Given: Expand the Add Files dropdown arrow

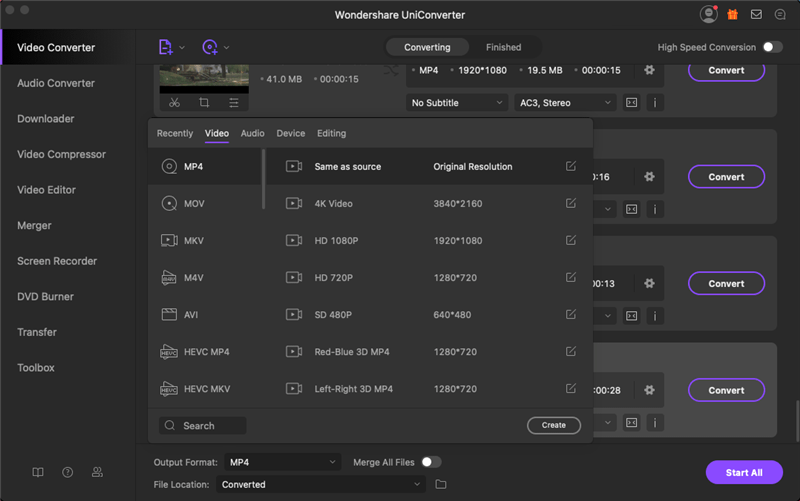Looking at the screenshot, I should click(x=182, y=47).
